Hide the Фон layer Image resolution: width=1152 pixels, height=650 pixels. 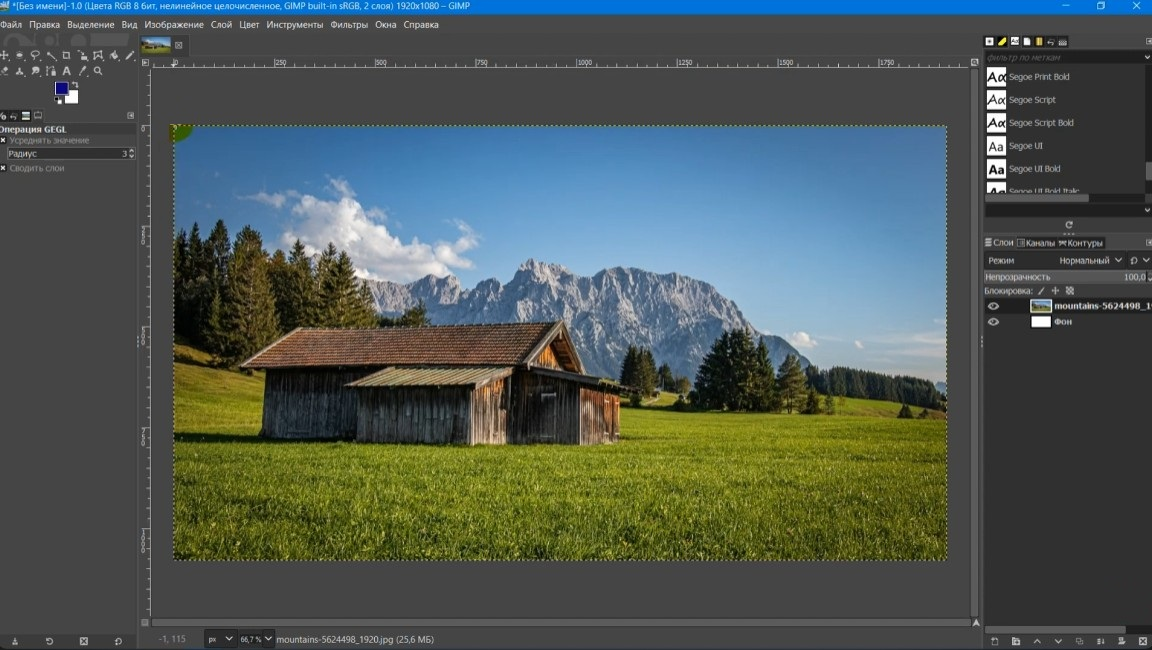click(x=993, y=322)
